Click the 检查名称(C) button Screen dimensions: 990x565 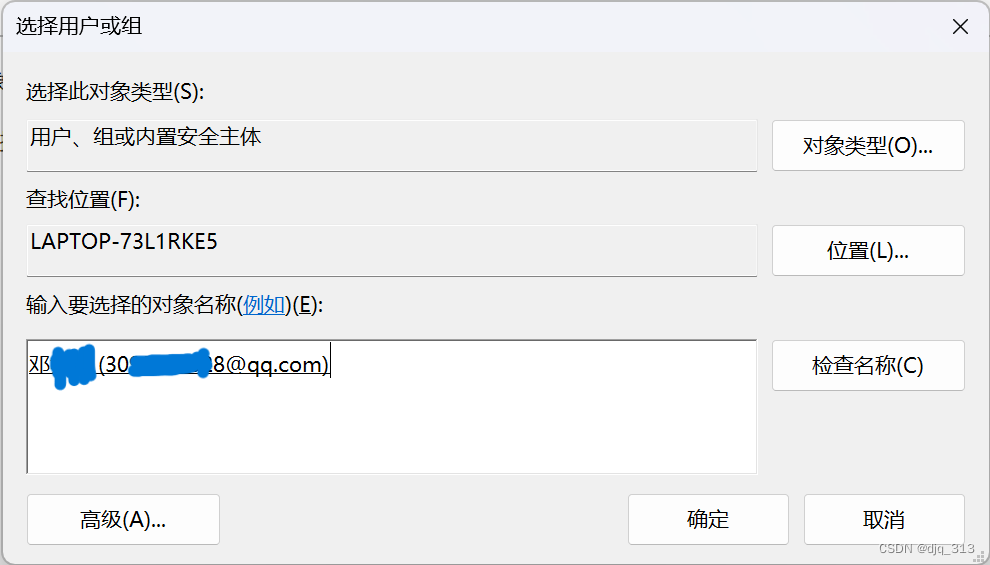point(868,366)
